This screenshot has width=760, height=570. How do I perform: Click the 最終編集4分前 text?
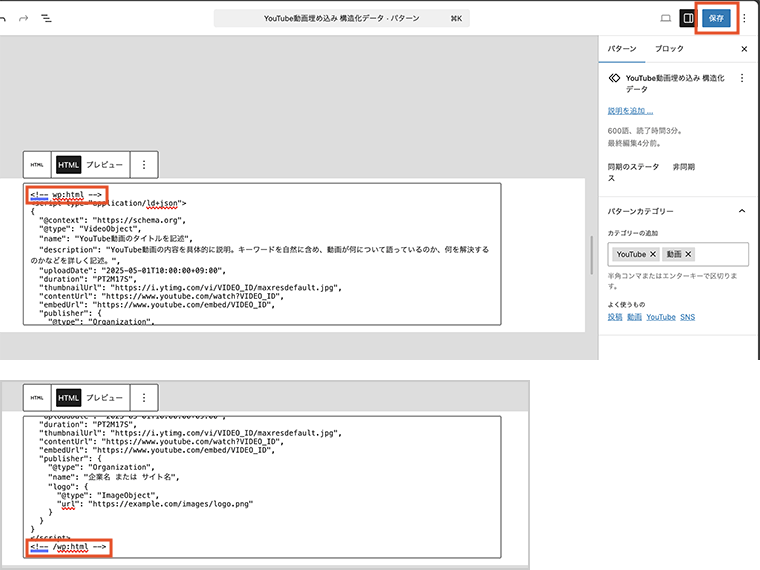pyautogui.click(x=634, y=143)
